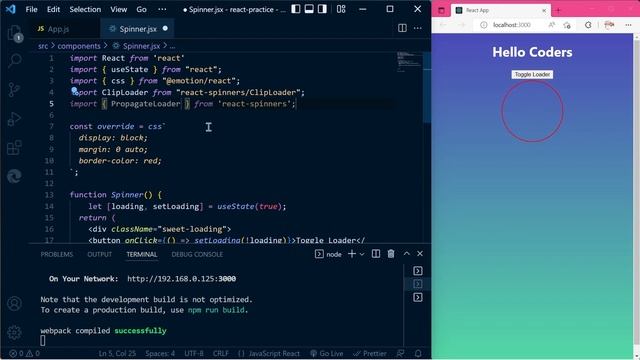This screenshot has width=640, height=360.
Task: Toggle the secondary side bar layout icon
Action: click(x=322, y=9)
